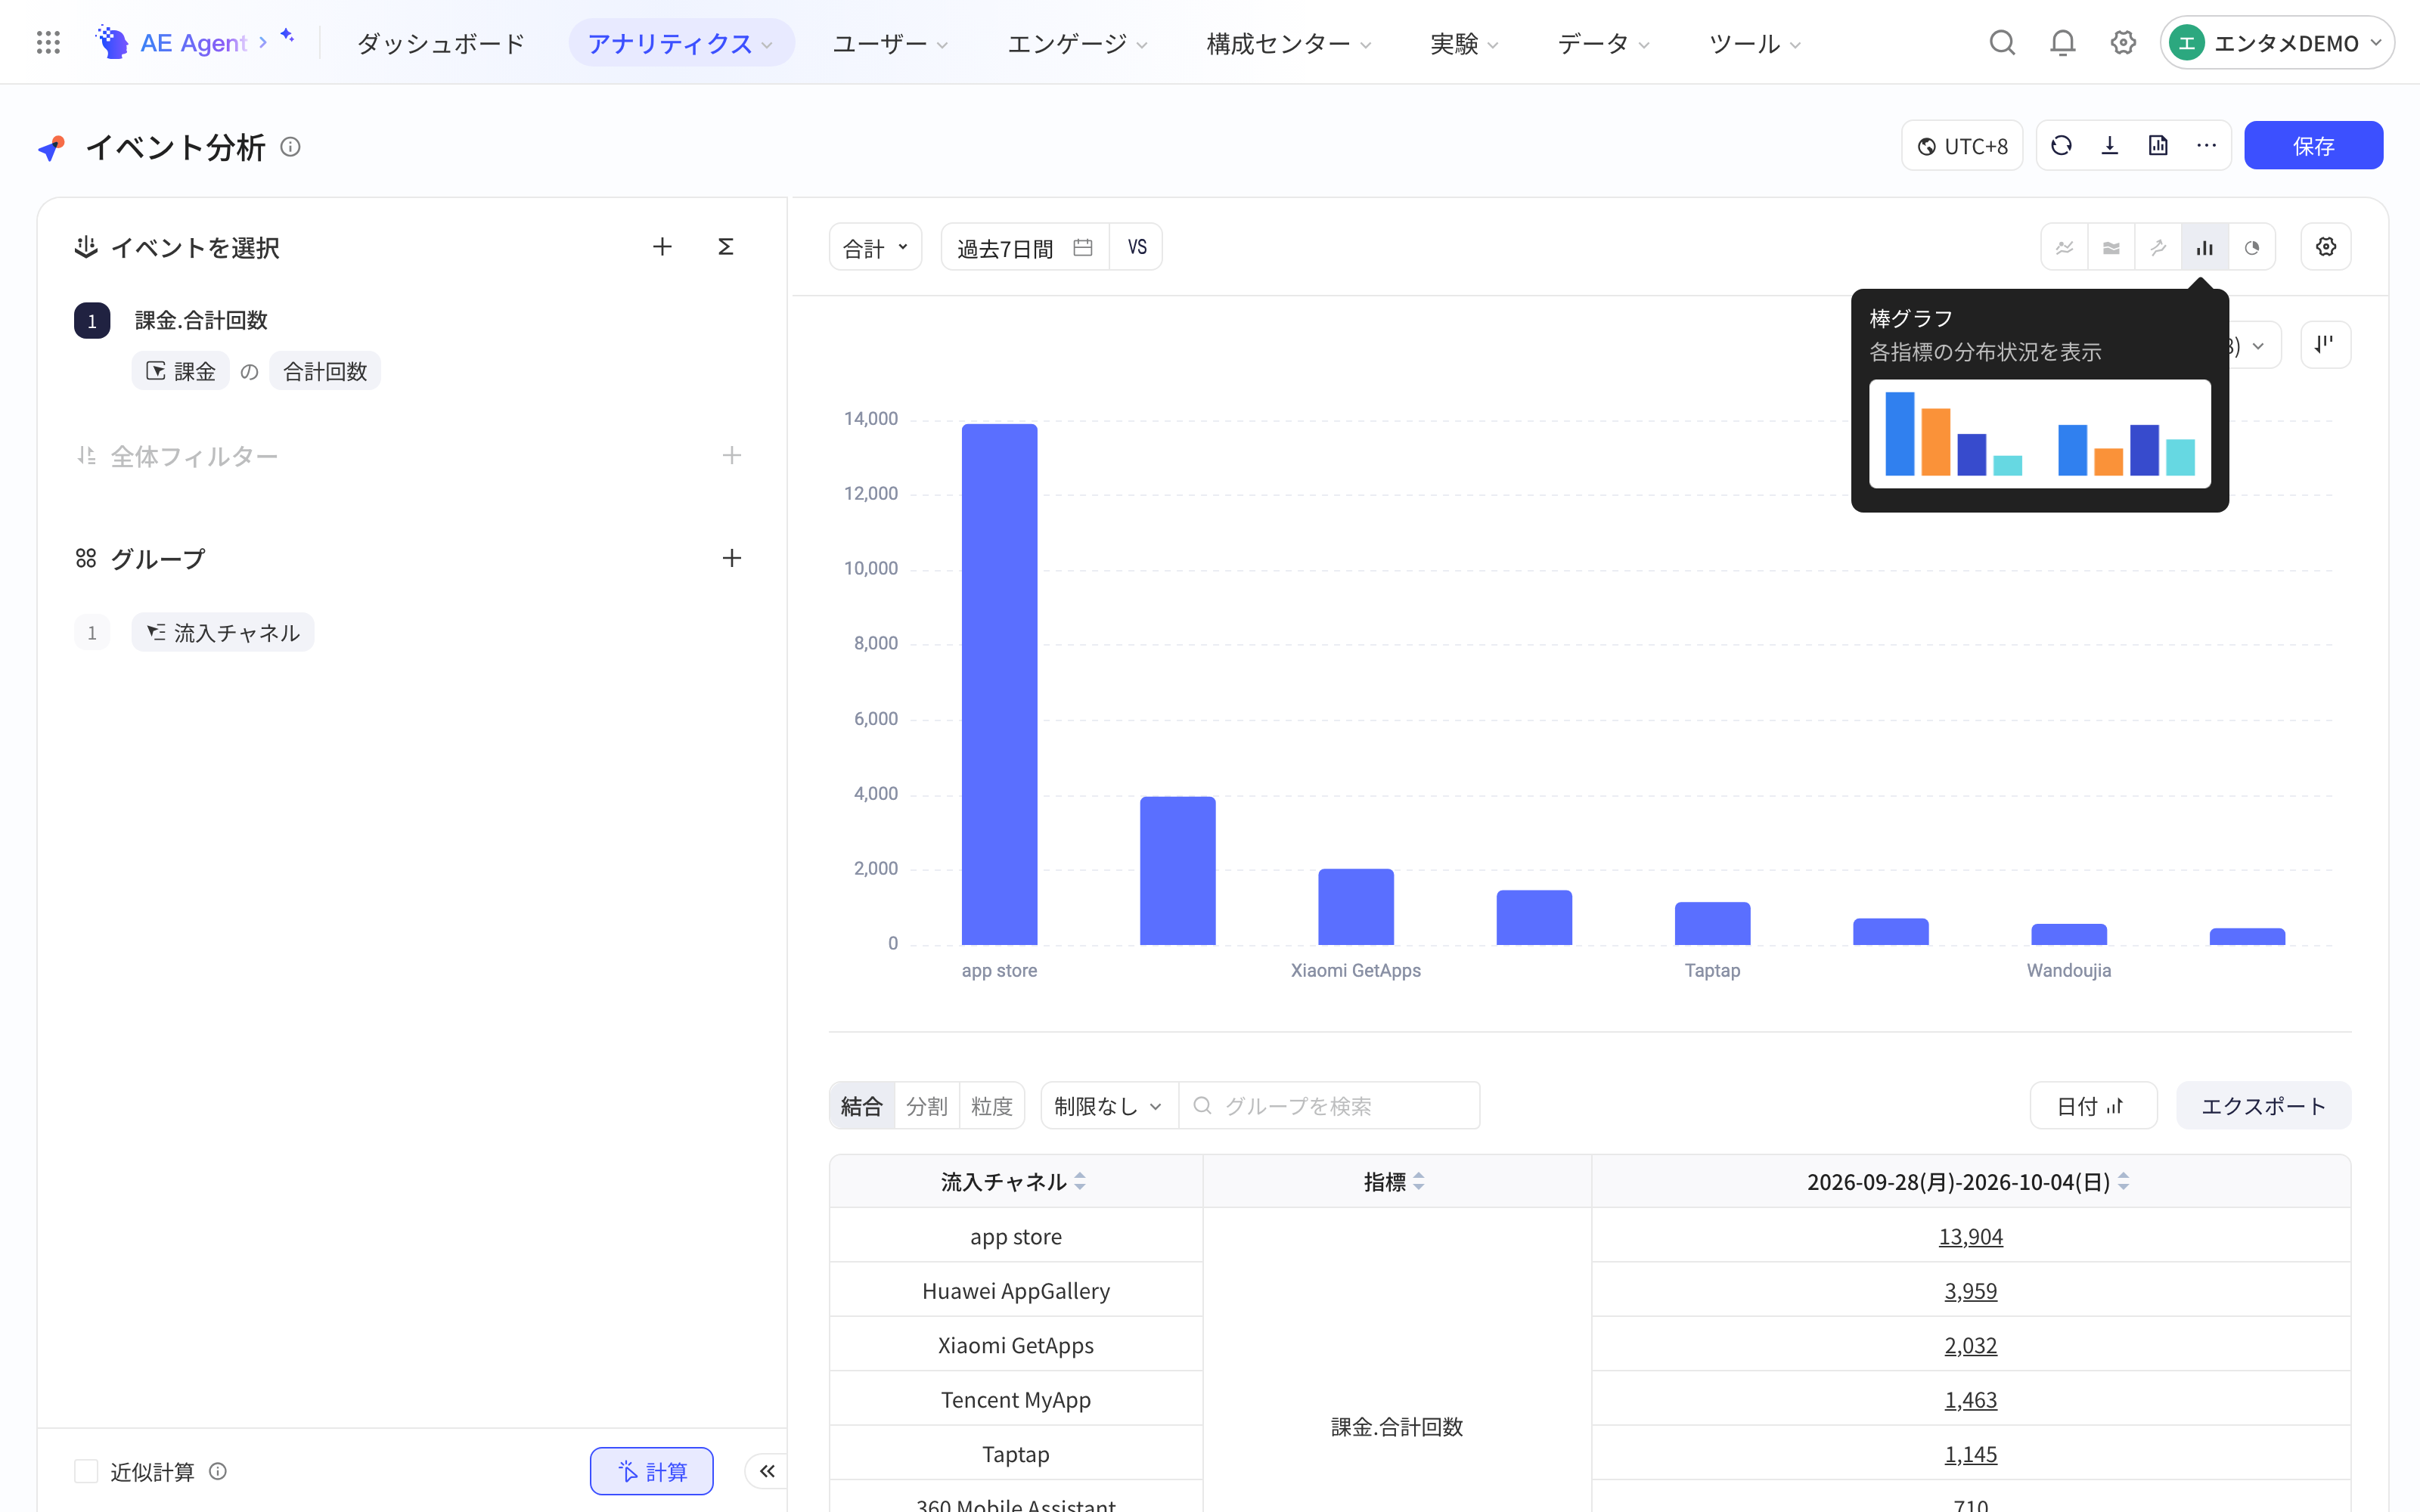Screen dimensions: 2420x1512
Task: Click the refresh data icon
Action: click(x=2061, y=146)
